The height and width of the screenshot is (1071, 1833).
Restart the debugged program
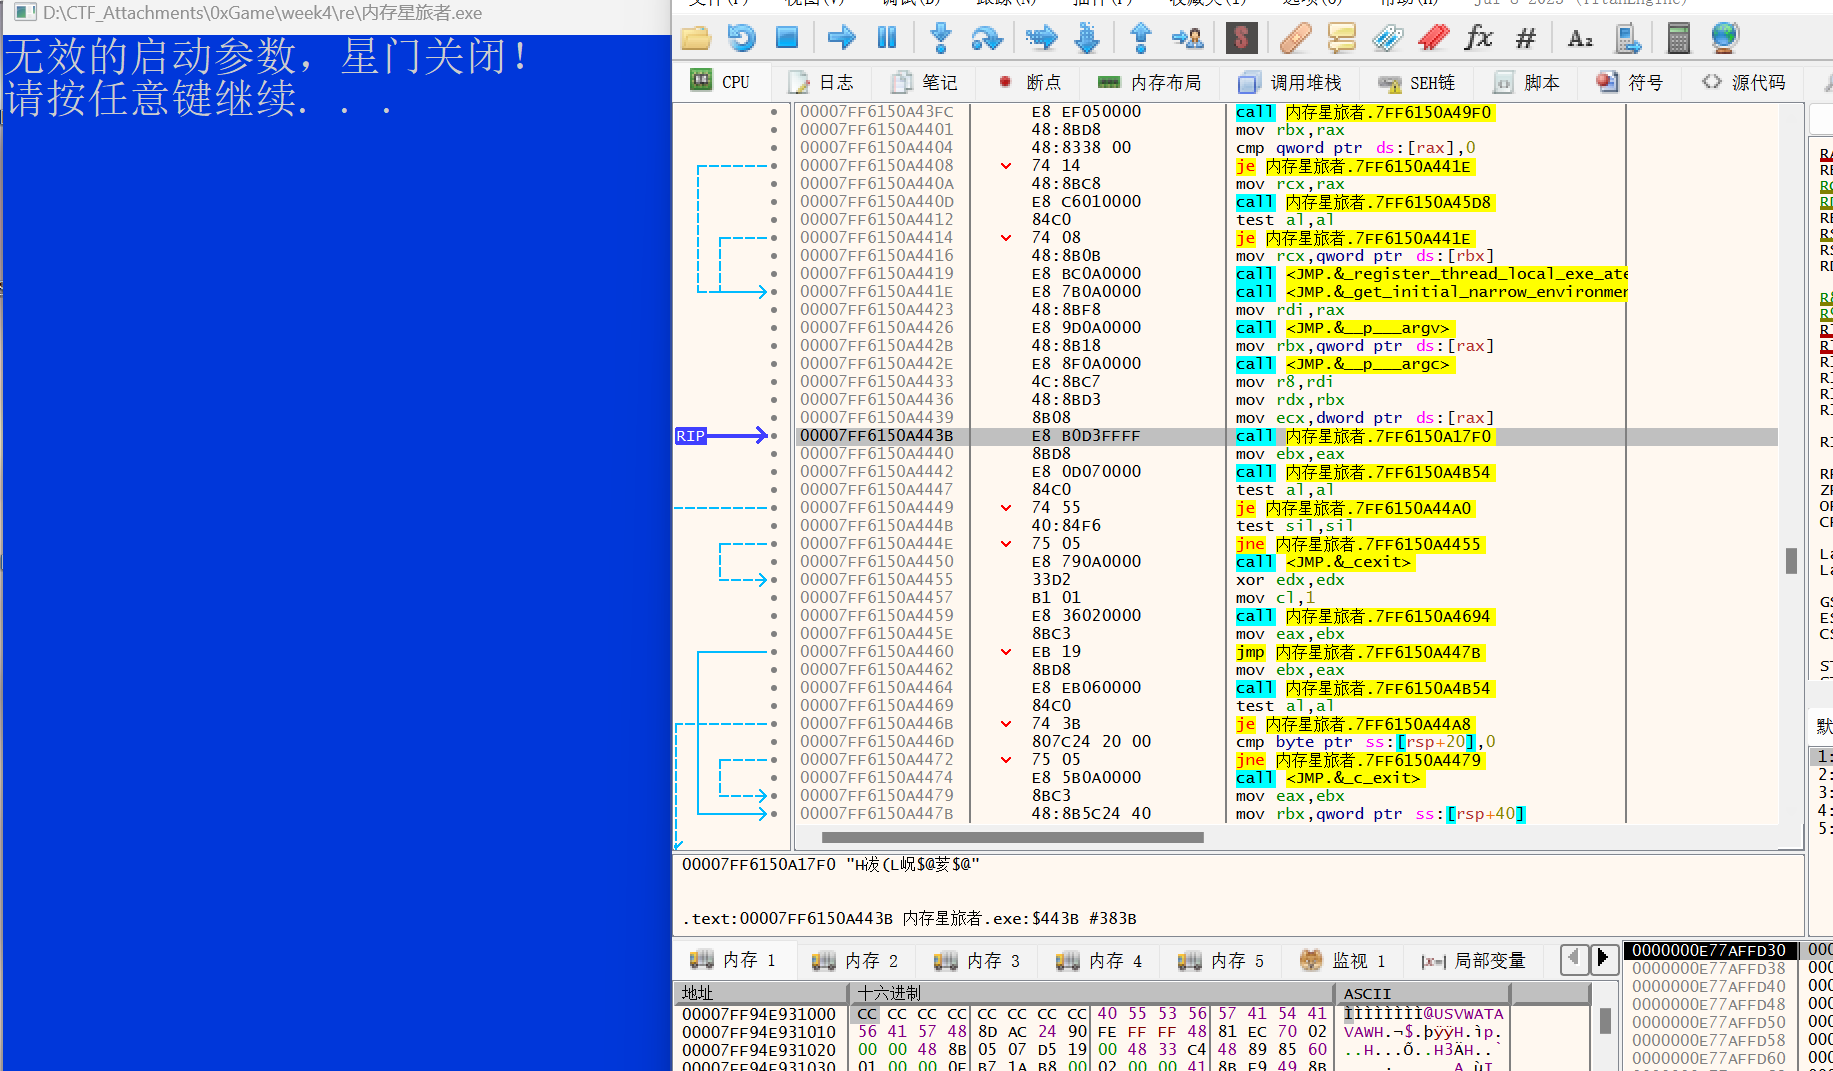pos(741,39)
